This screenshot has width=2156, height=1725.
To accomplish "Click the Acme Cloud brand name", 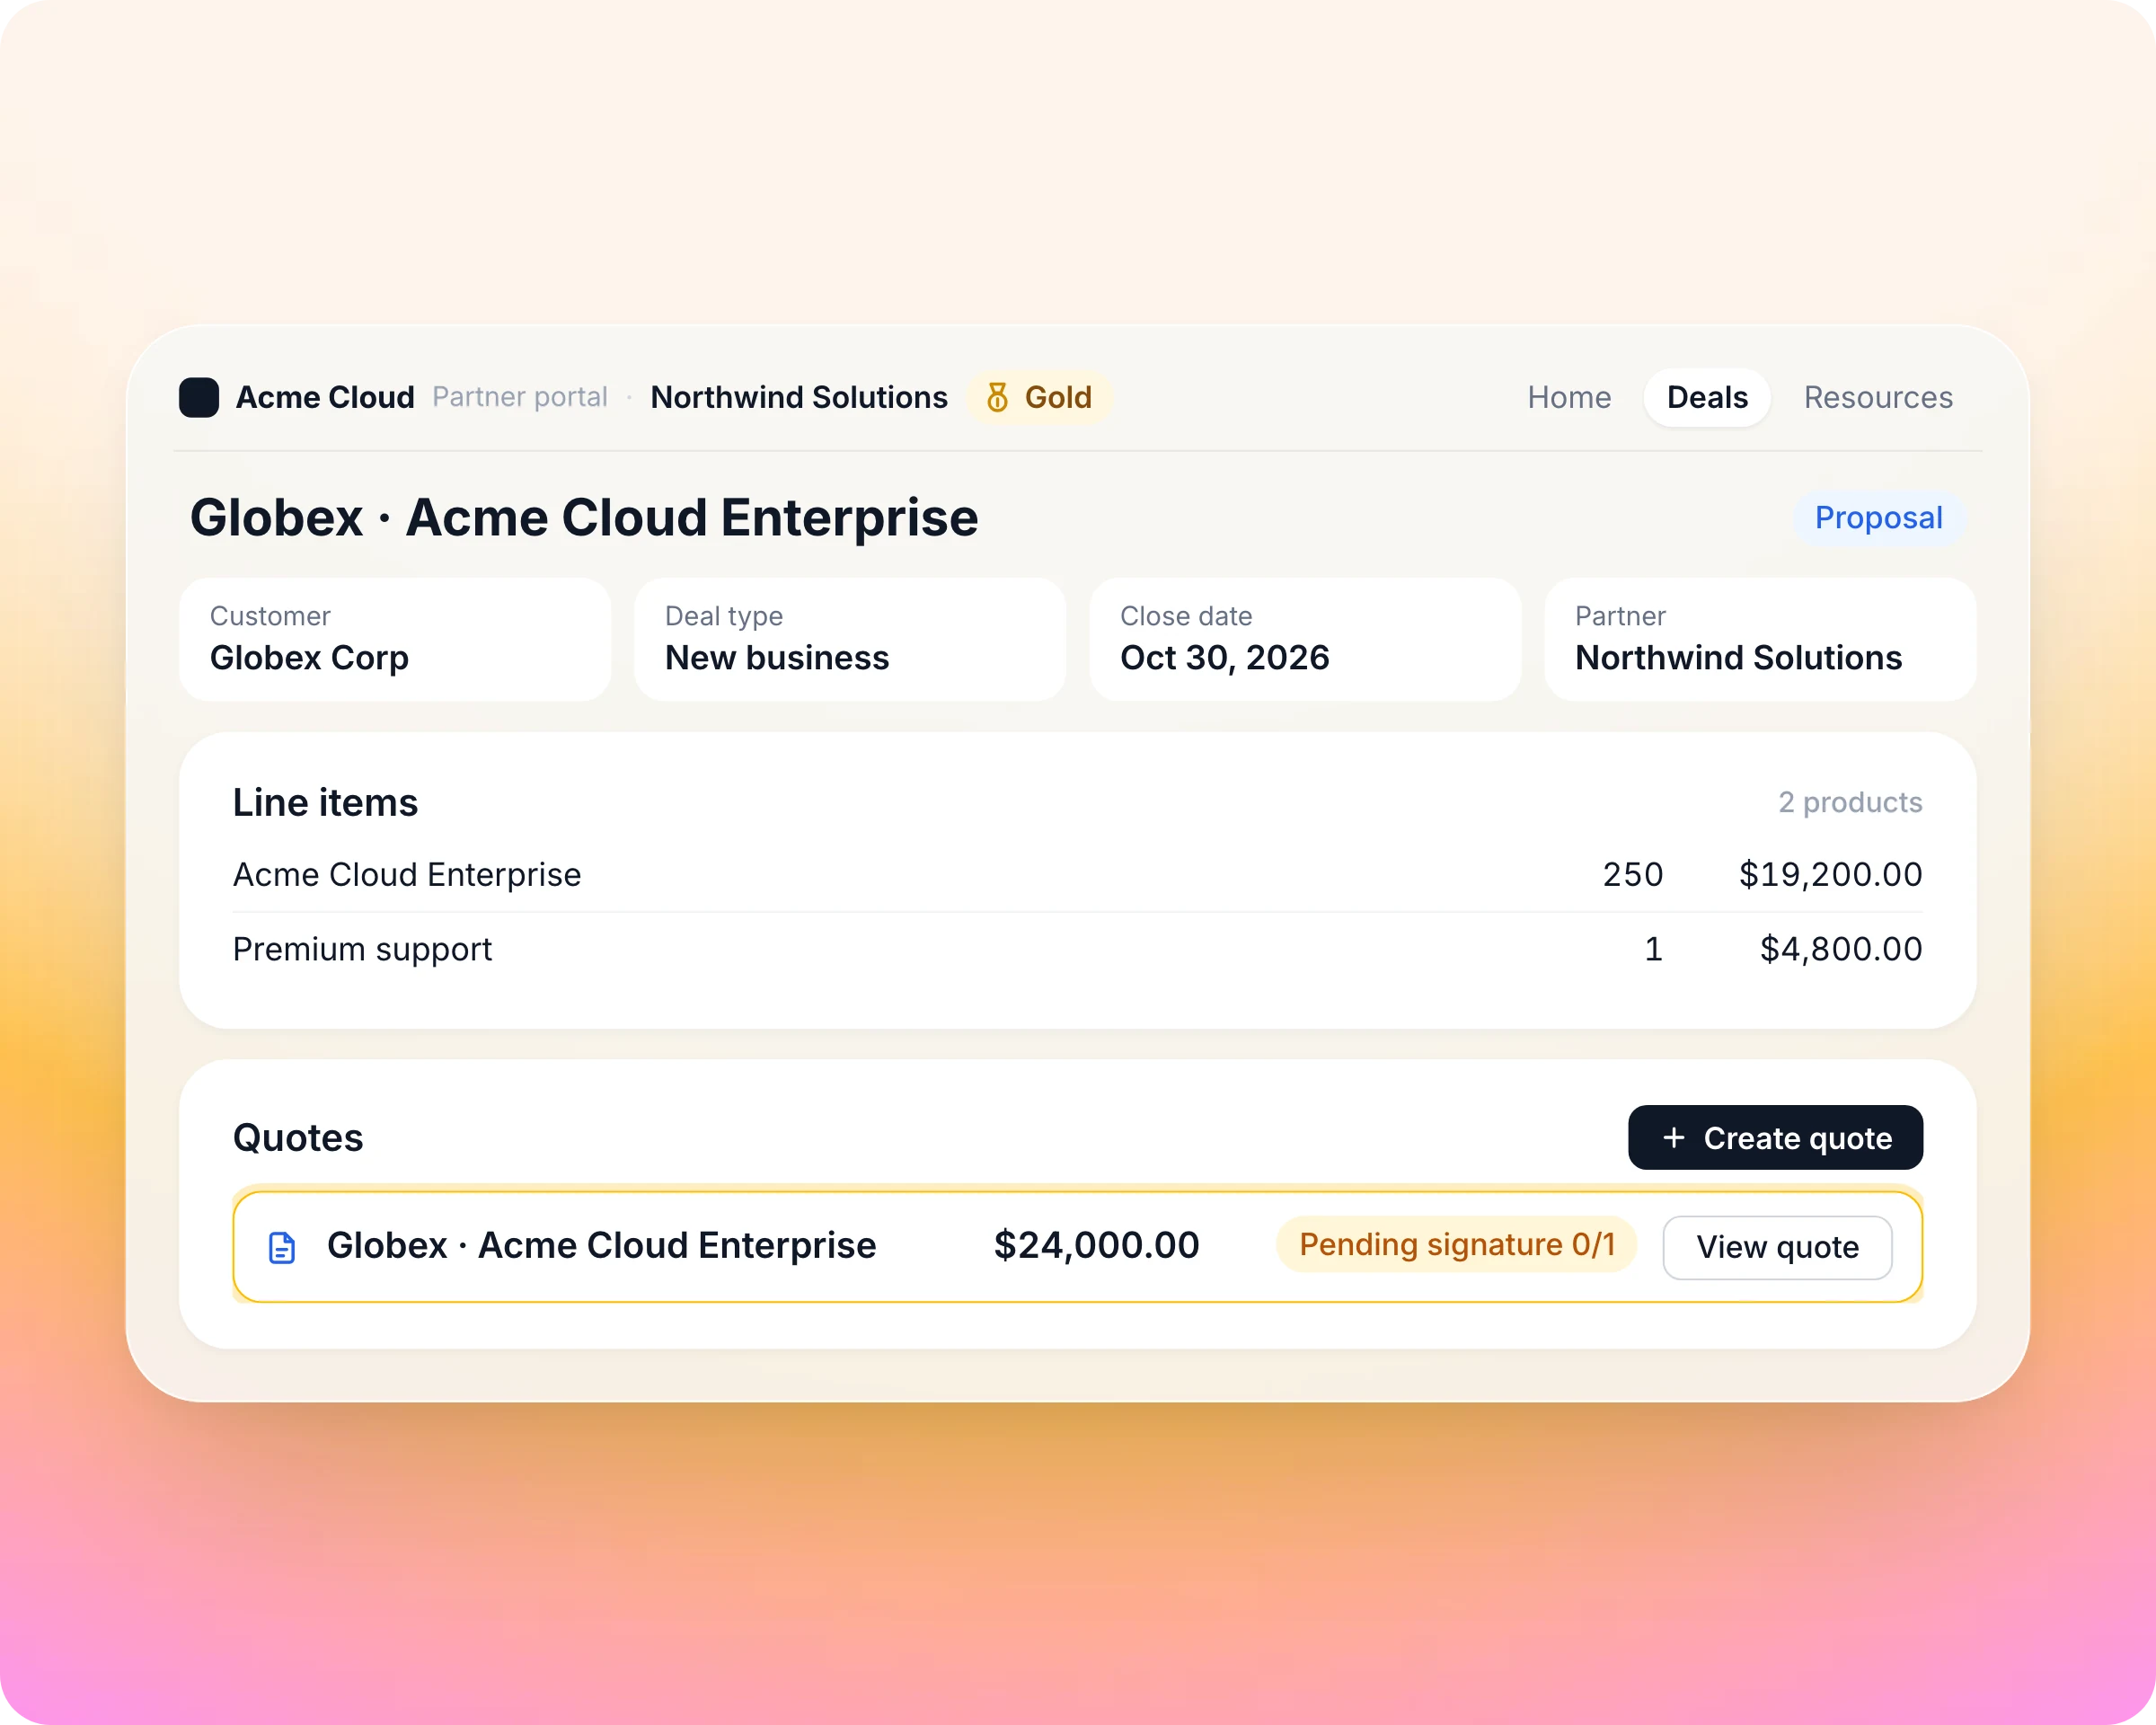I will pyautogui.click(x=325, y=397).
